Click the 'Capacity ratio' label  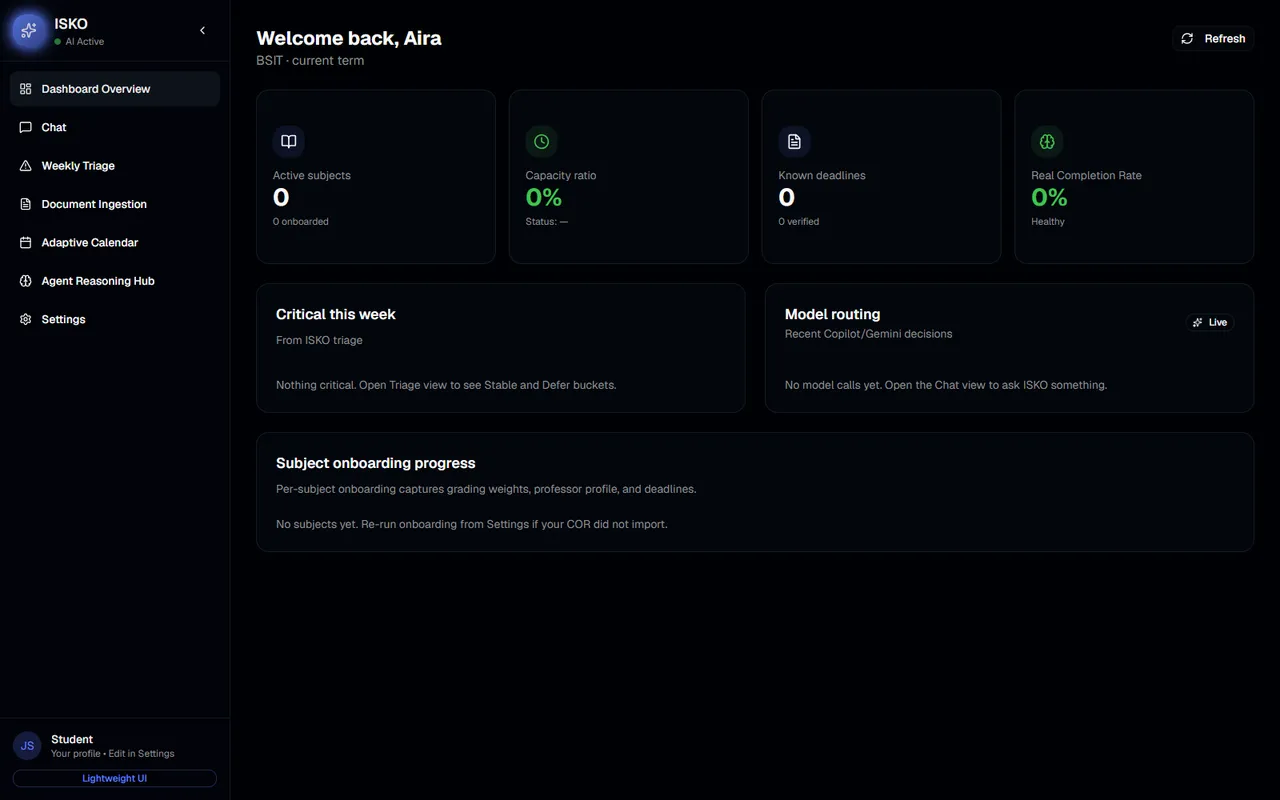point(561,175)
